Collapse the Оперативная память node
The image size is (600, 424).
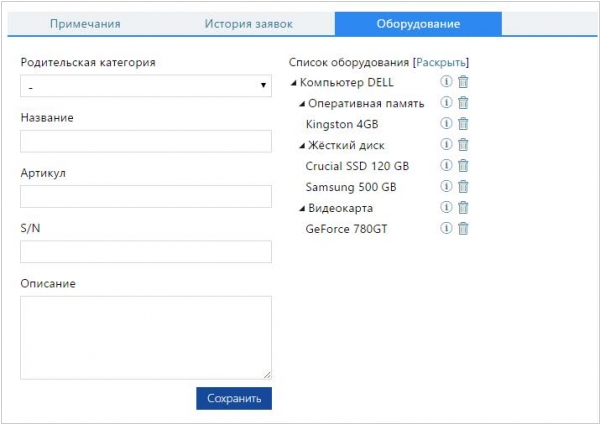[x=302, y=104]
